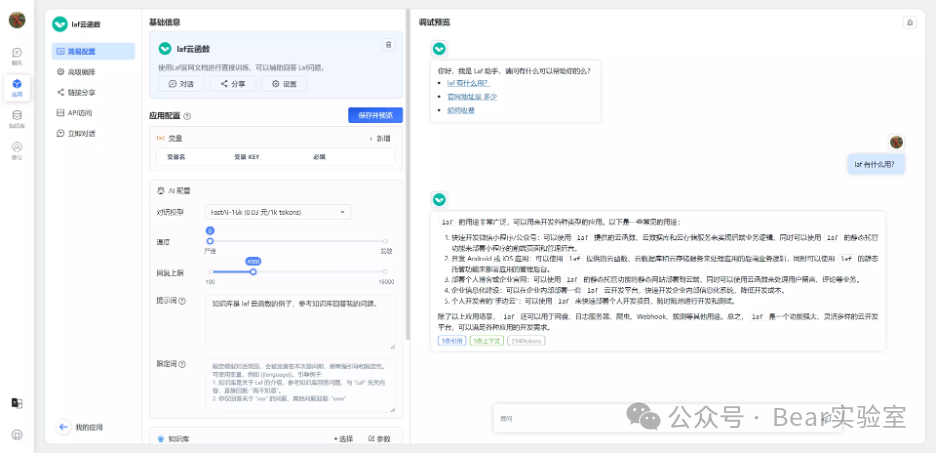Click the 温度 slider handle

click(211, 241)
